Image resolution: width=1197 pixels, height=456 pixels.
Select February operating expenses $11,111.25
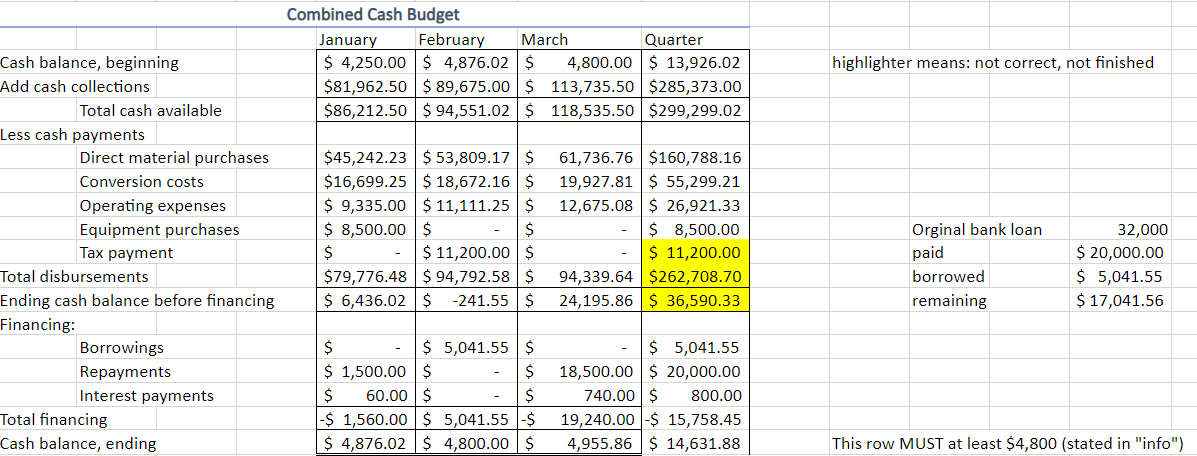click(468, 205)
